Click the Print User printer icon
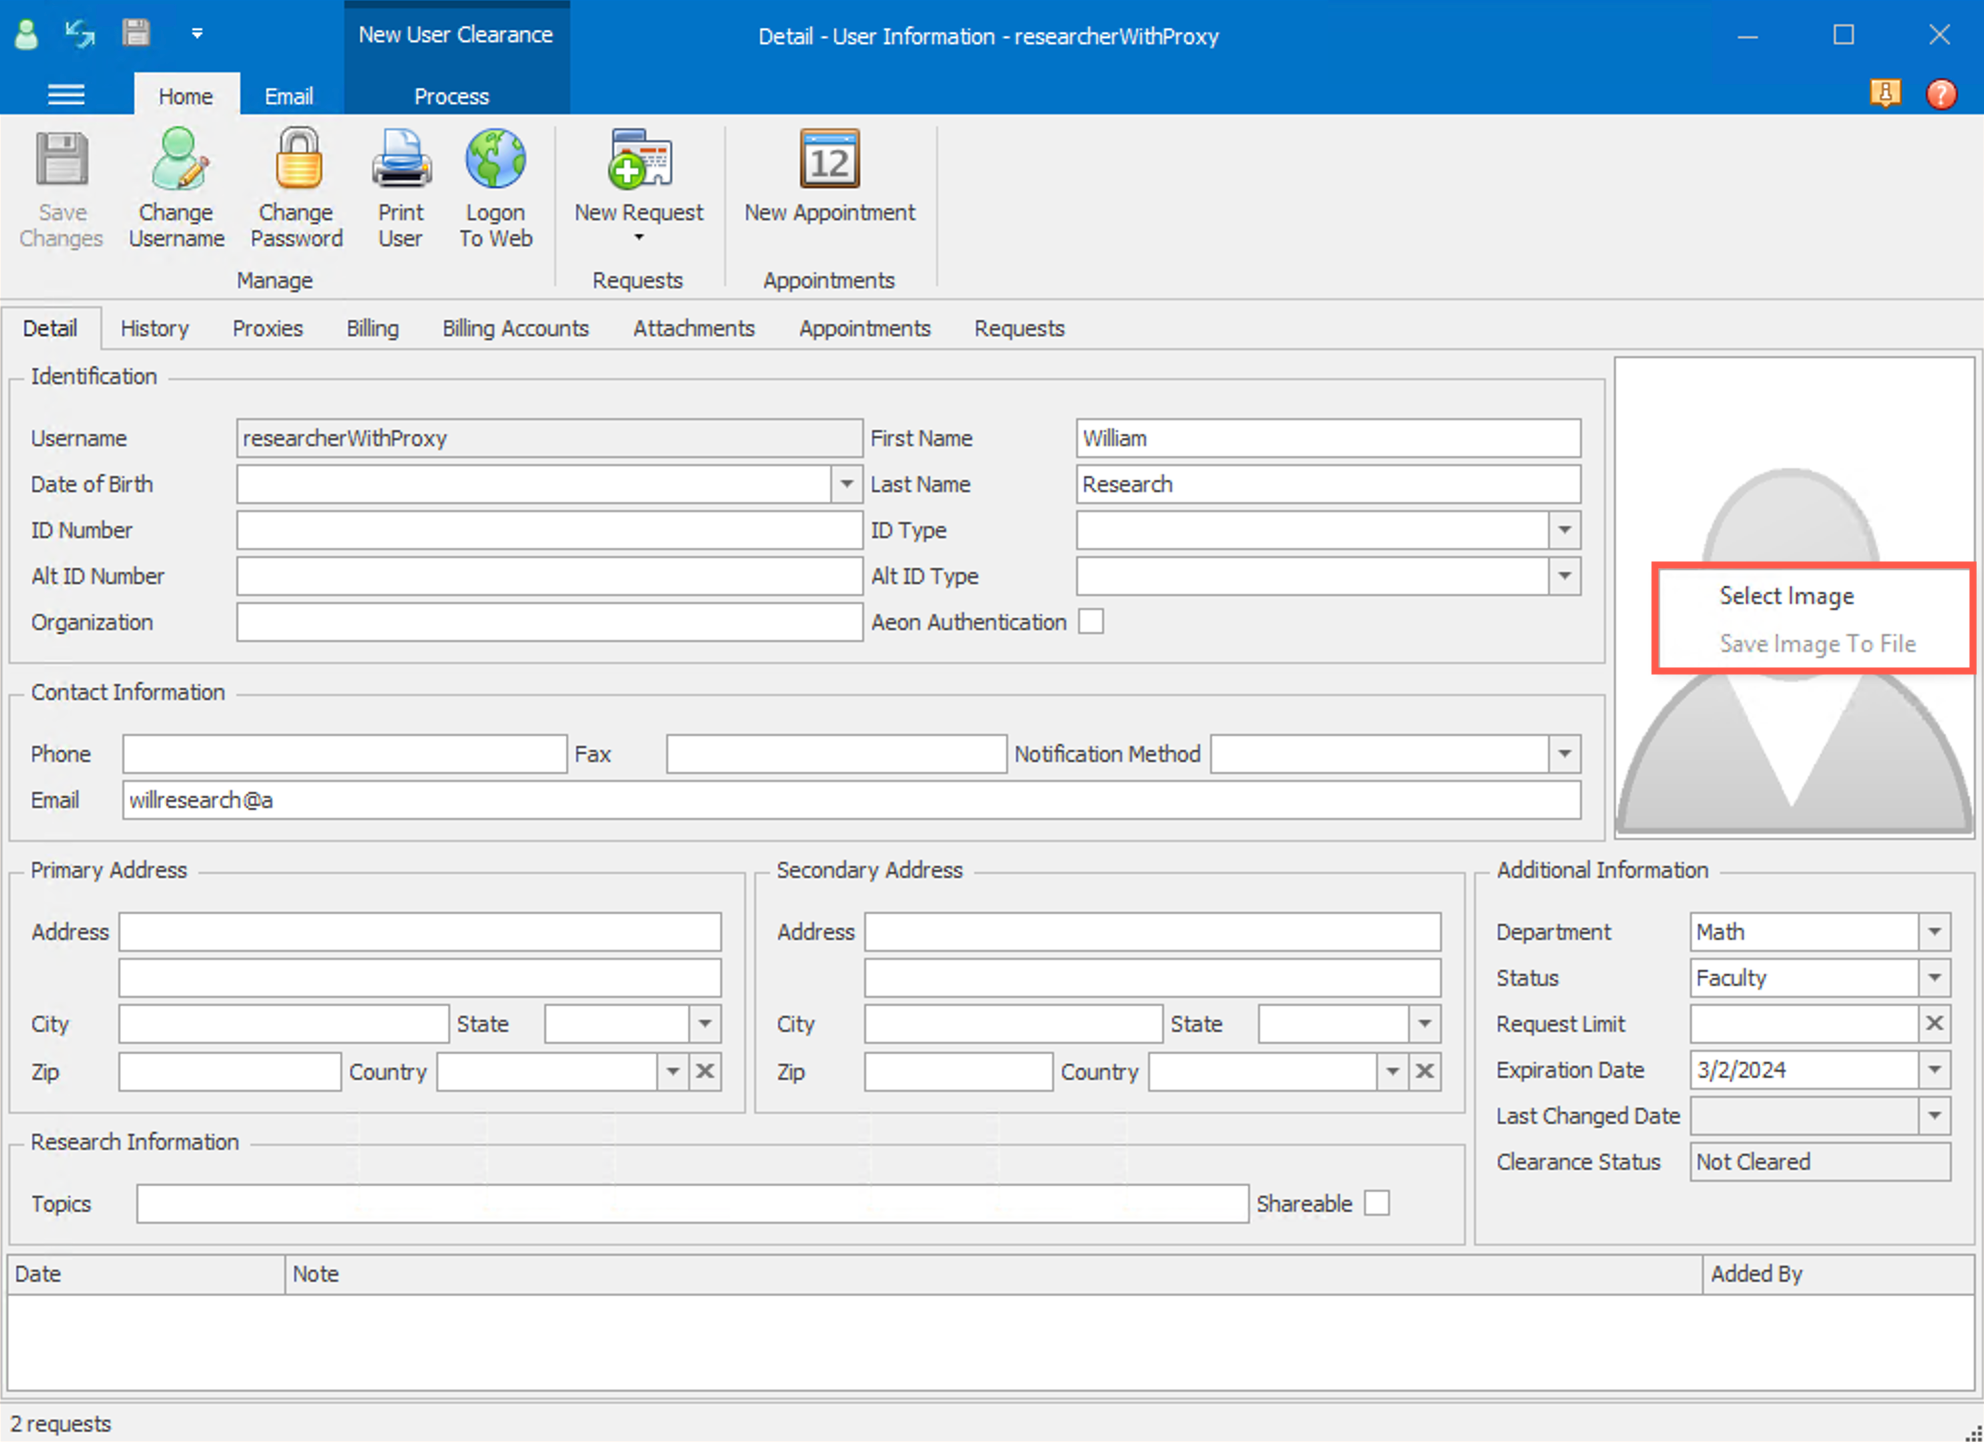 click(400, 161)
